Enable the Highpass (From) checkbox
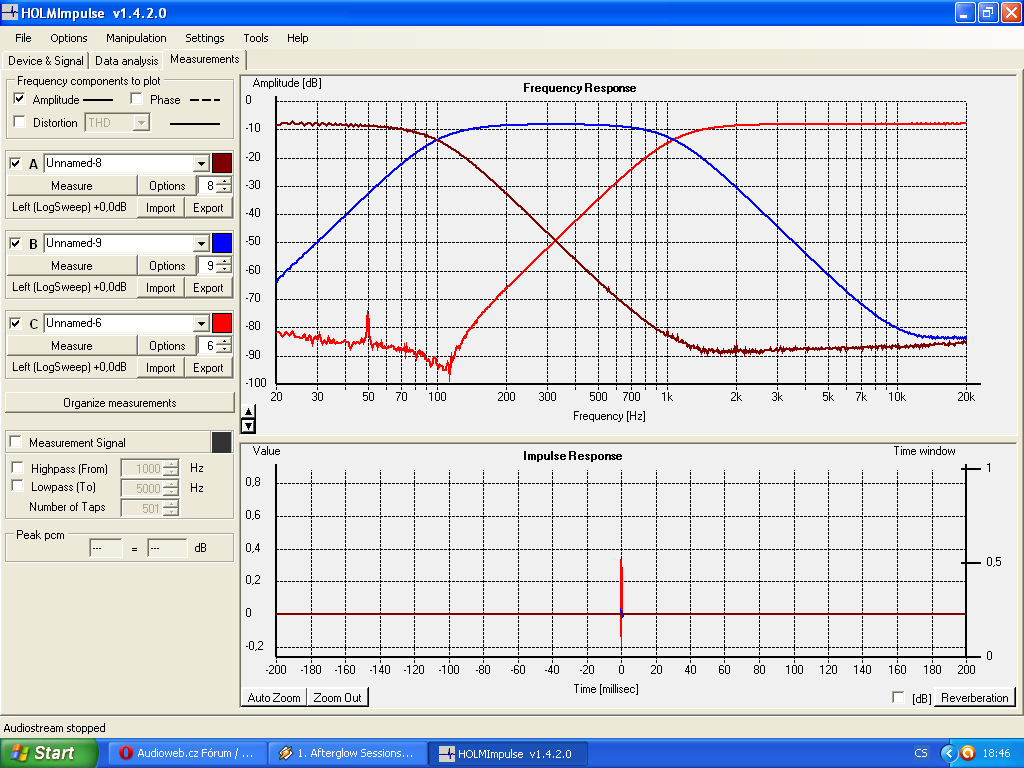 18,468
